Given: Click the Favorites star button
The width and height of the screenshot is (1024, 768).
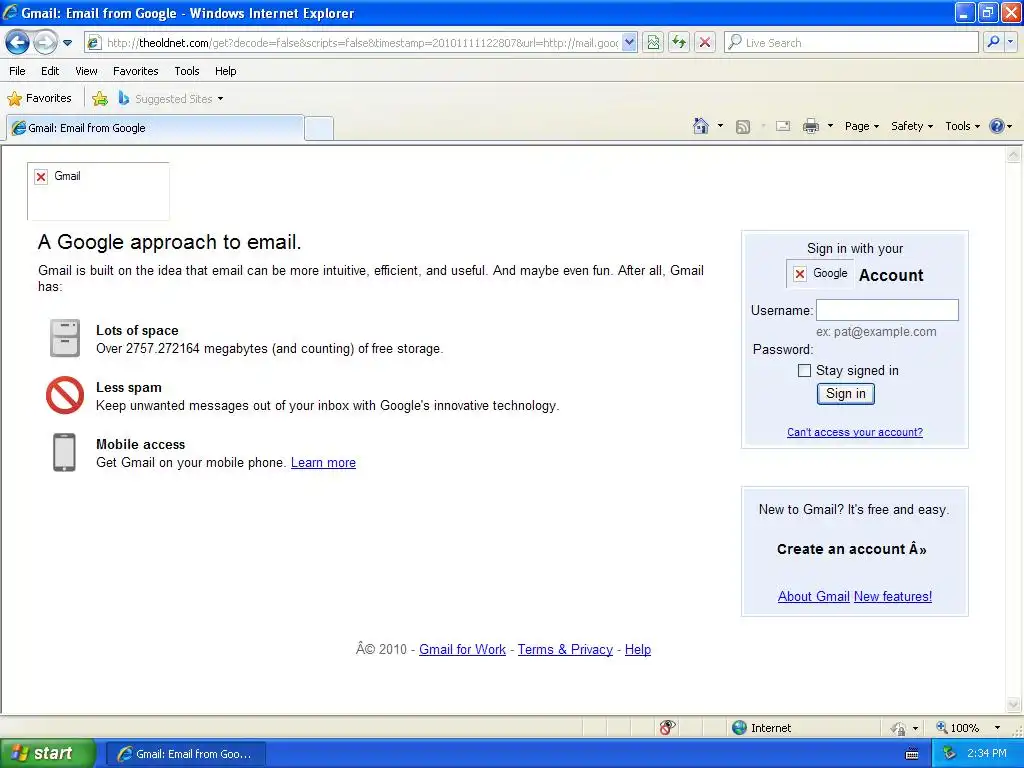Looking at the screenshot, I should point(39,99).
